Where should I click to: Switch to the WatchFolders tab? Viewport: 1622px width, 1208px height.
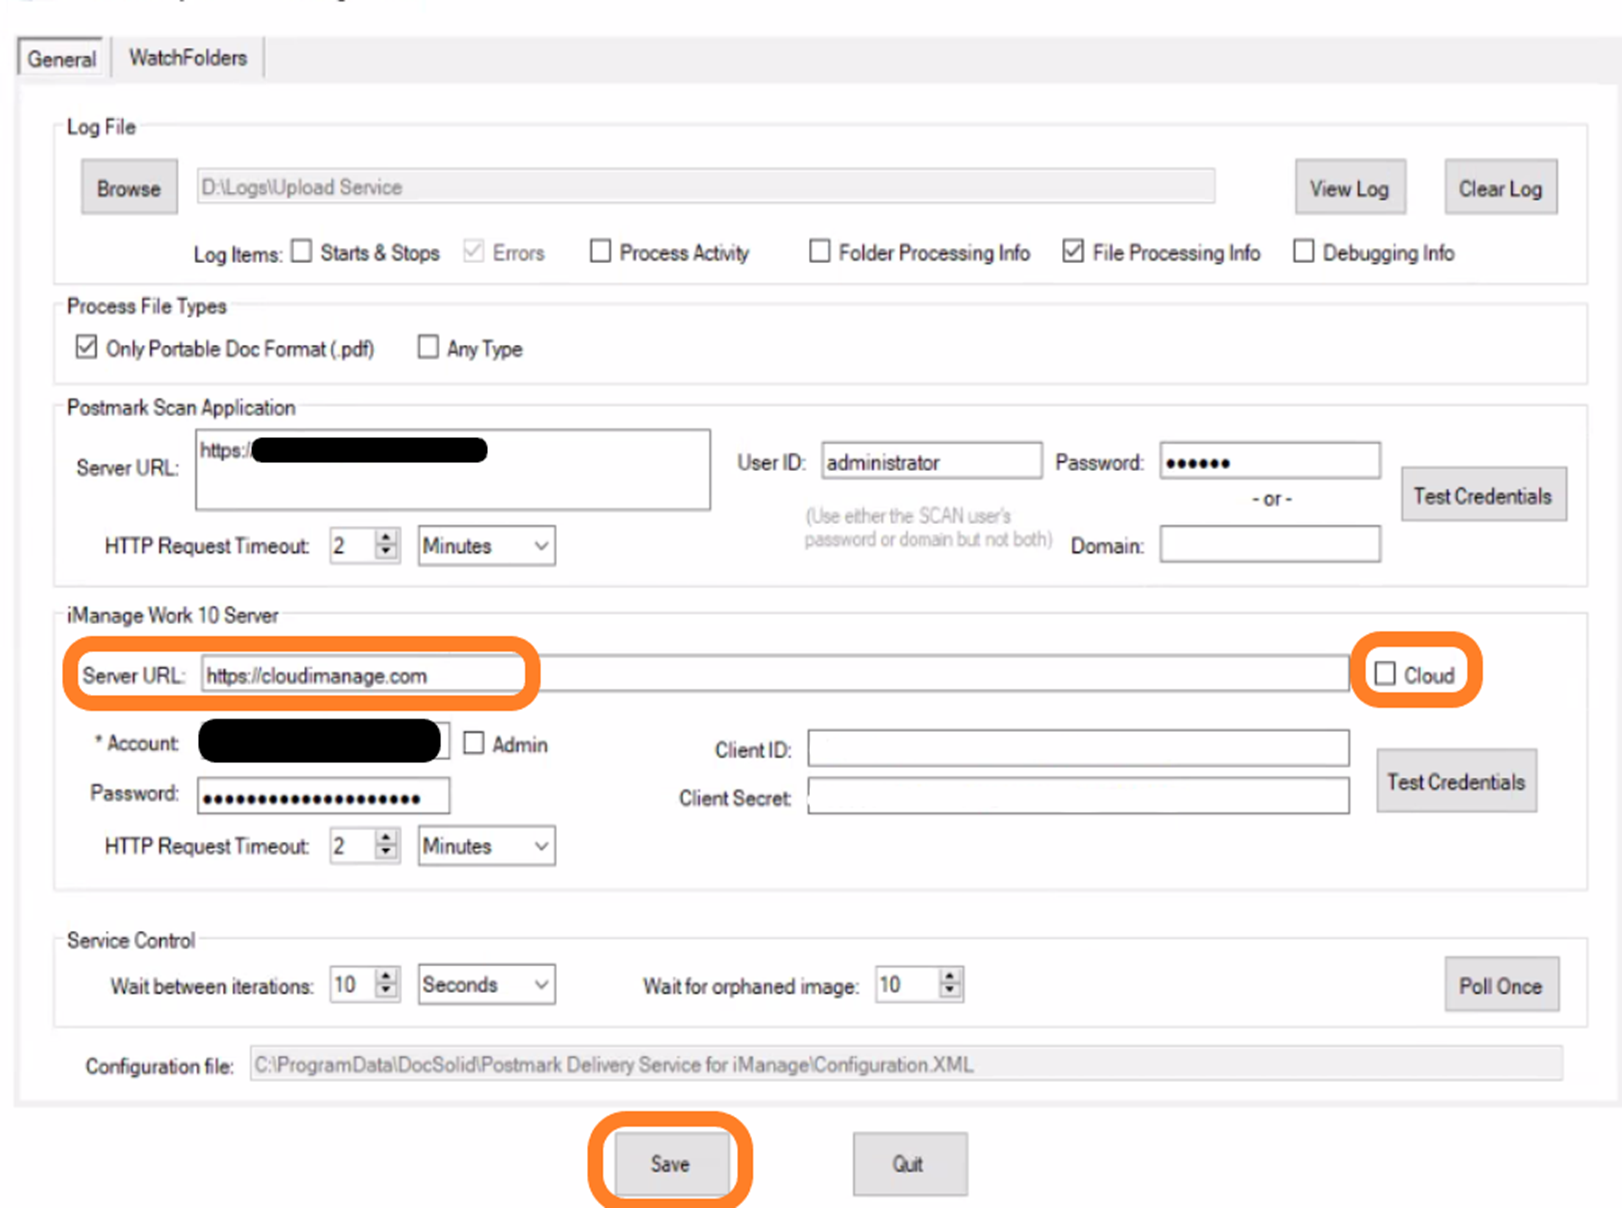[188, 58]
